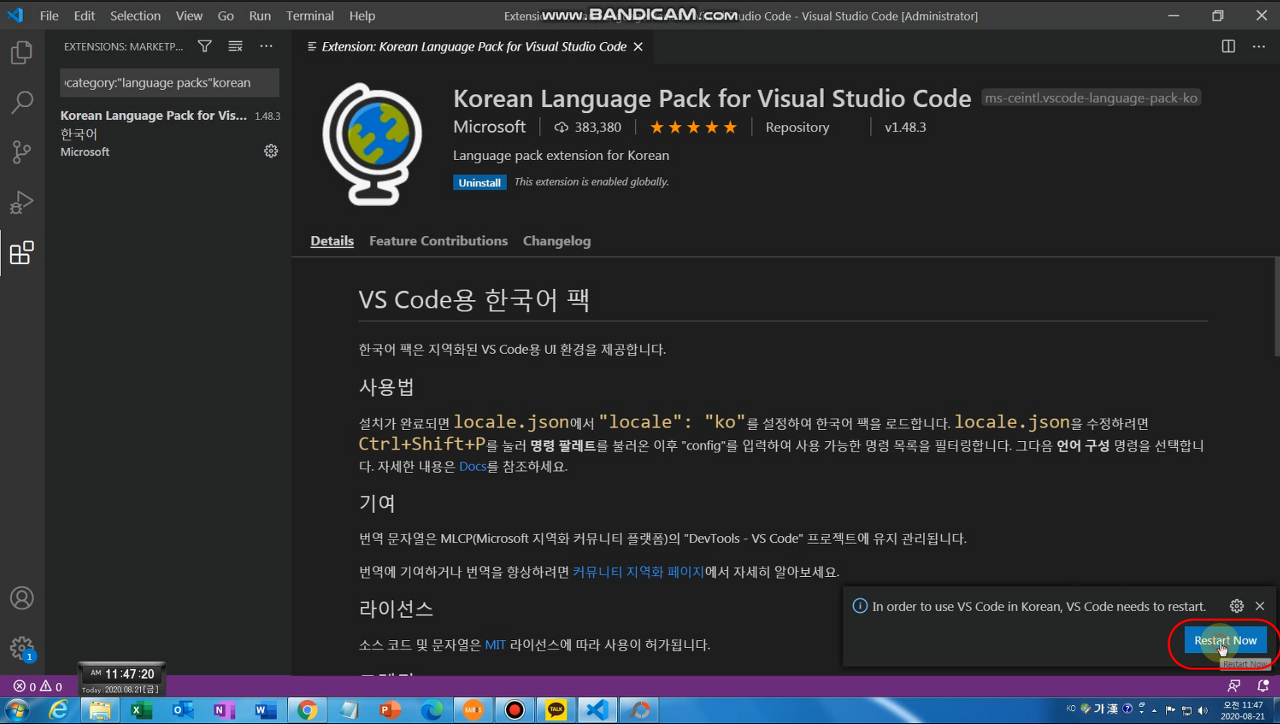Open the Extensions sidebar more actions menu
The height and width of the screenshot is (724, 1280).
coord(266,46)
